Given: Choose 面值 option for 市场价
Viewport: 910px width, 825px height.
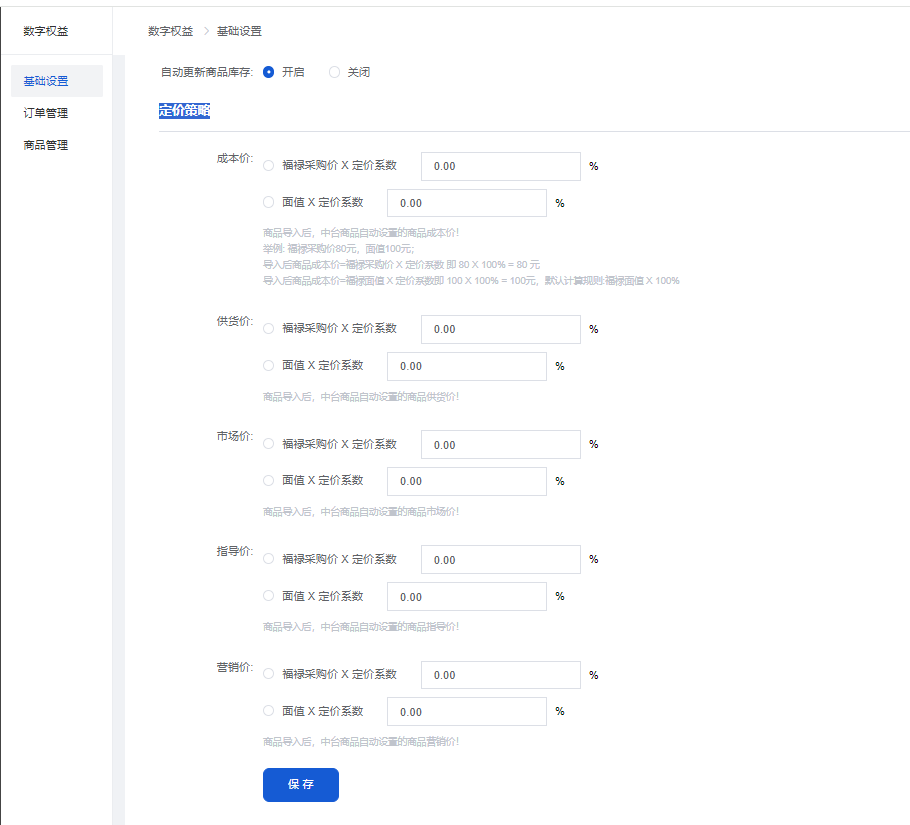Looking at the screenshot, I should coord(268,480).
